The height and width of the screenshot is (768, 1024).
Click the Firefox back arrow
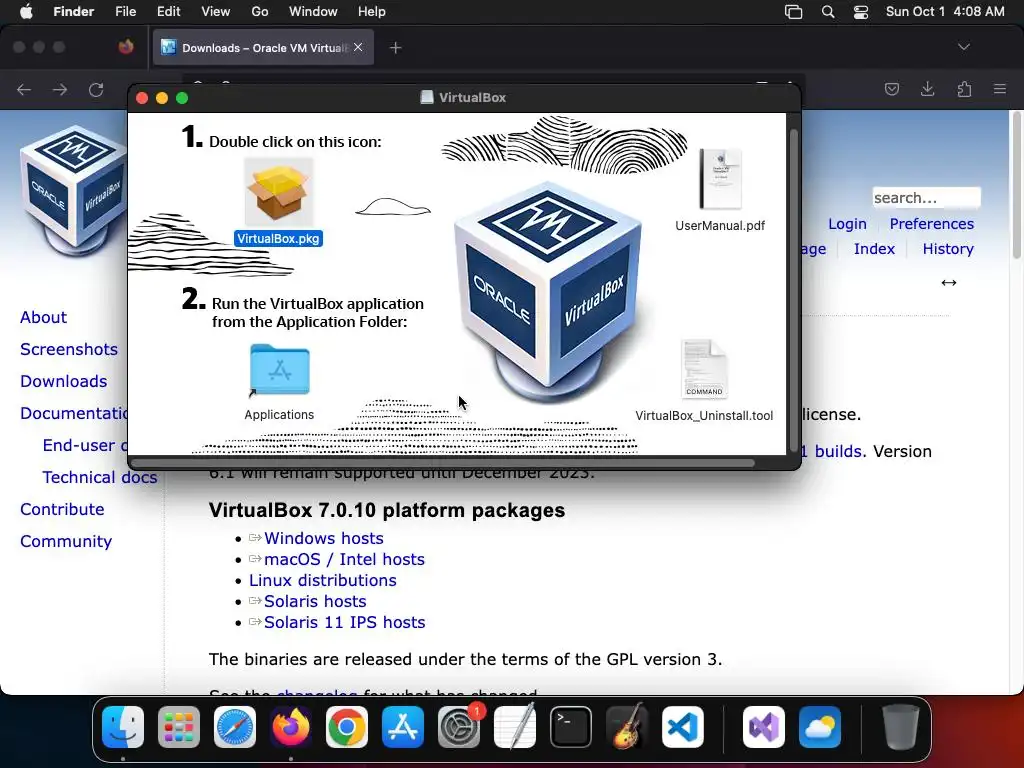coord(24,89)
